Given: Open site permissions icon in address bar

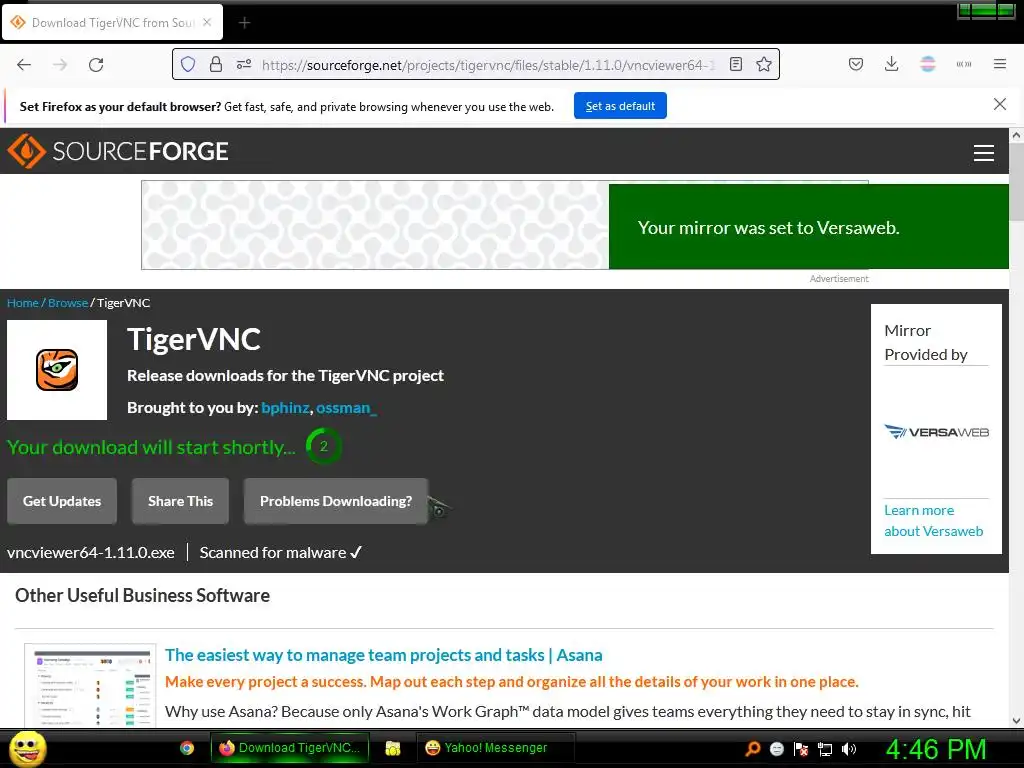Looking at the screenshot, I should [244, 65].
